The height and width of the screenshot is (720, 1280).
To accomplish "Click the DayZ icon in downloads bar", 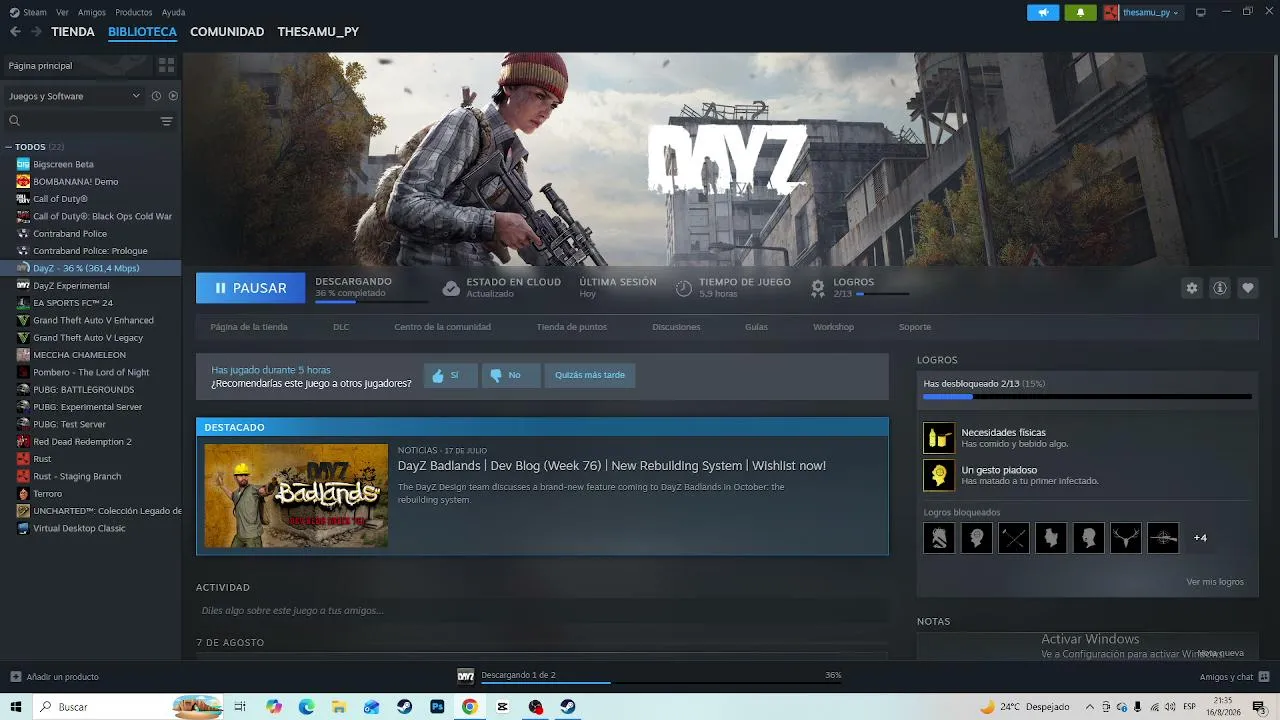I will [x=465, y=676].
